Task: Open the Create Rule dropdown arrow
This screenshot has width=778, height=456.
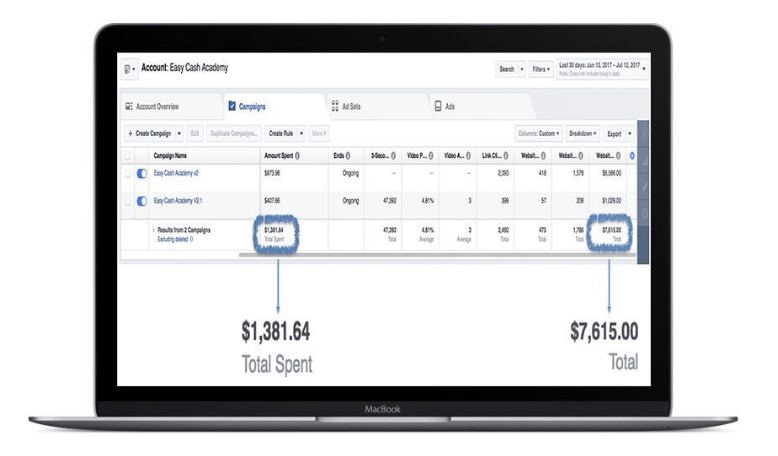Action: coord(301,133)
